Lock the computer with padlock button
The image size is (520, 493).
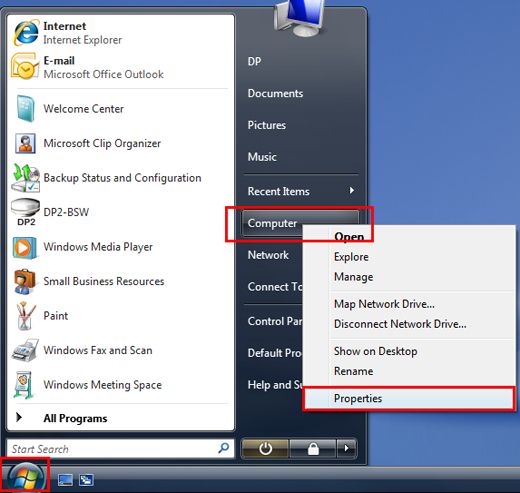pyautogui.click(x=313, y=449)
